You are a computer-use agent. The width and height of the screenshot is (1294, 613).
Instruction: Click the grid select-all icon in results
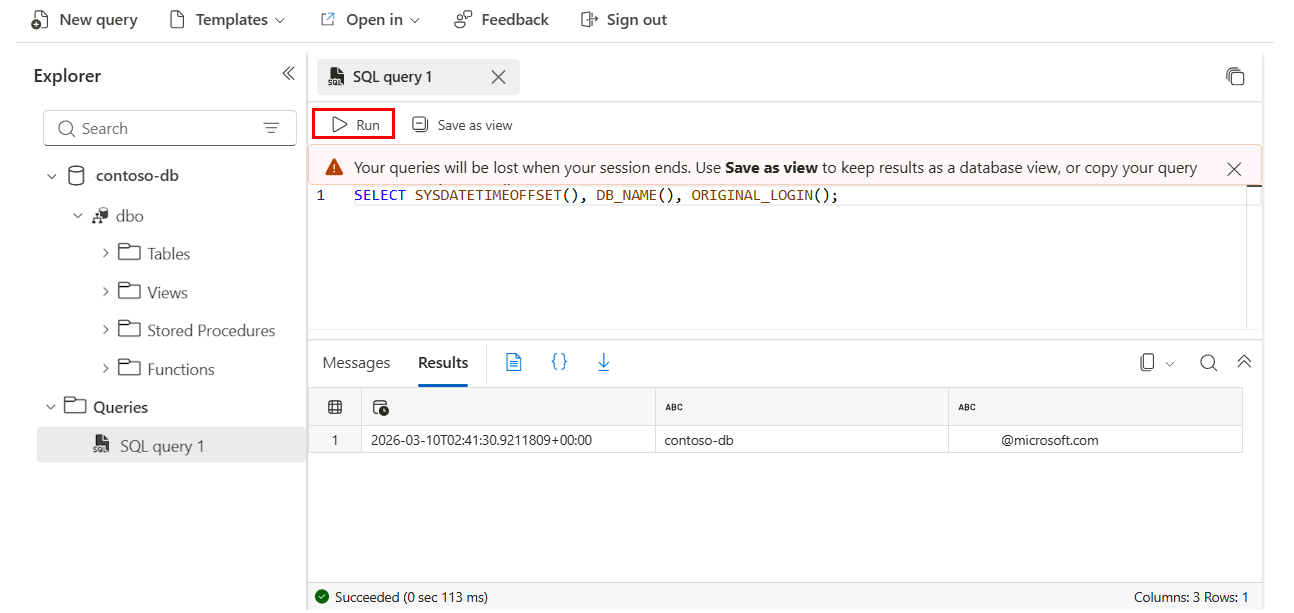coord(335,407)
